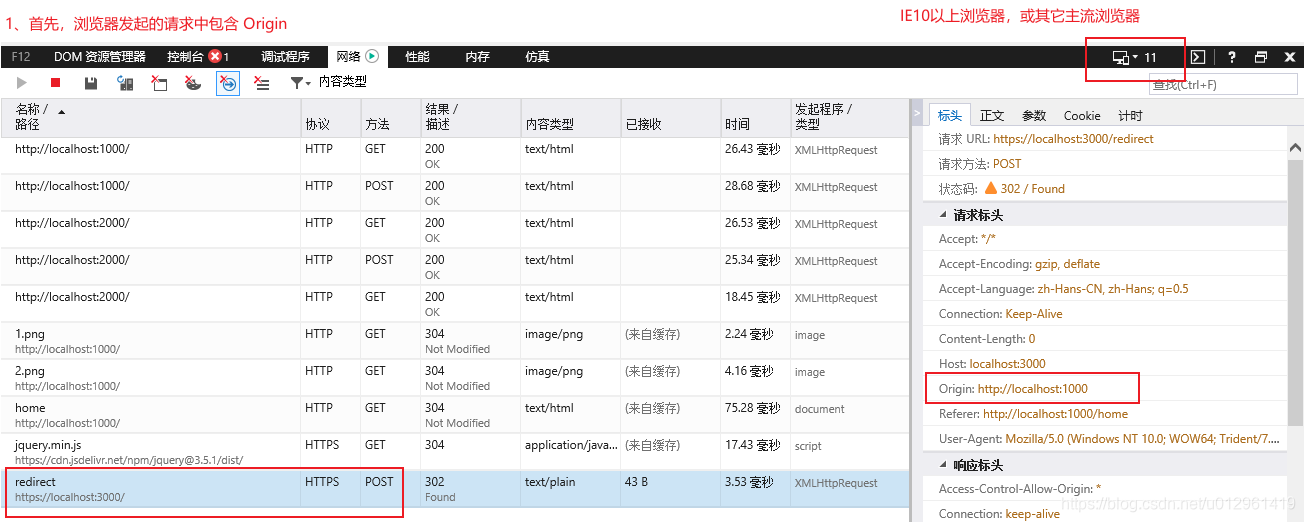Select the jquery.min.js request row
This screenshot has width=1305, height=522.
point(455,452)
